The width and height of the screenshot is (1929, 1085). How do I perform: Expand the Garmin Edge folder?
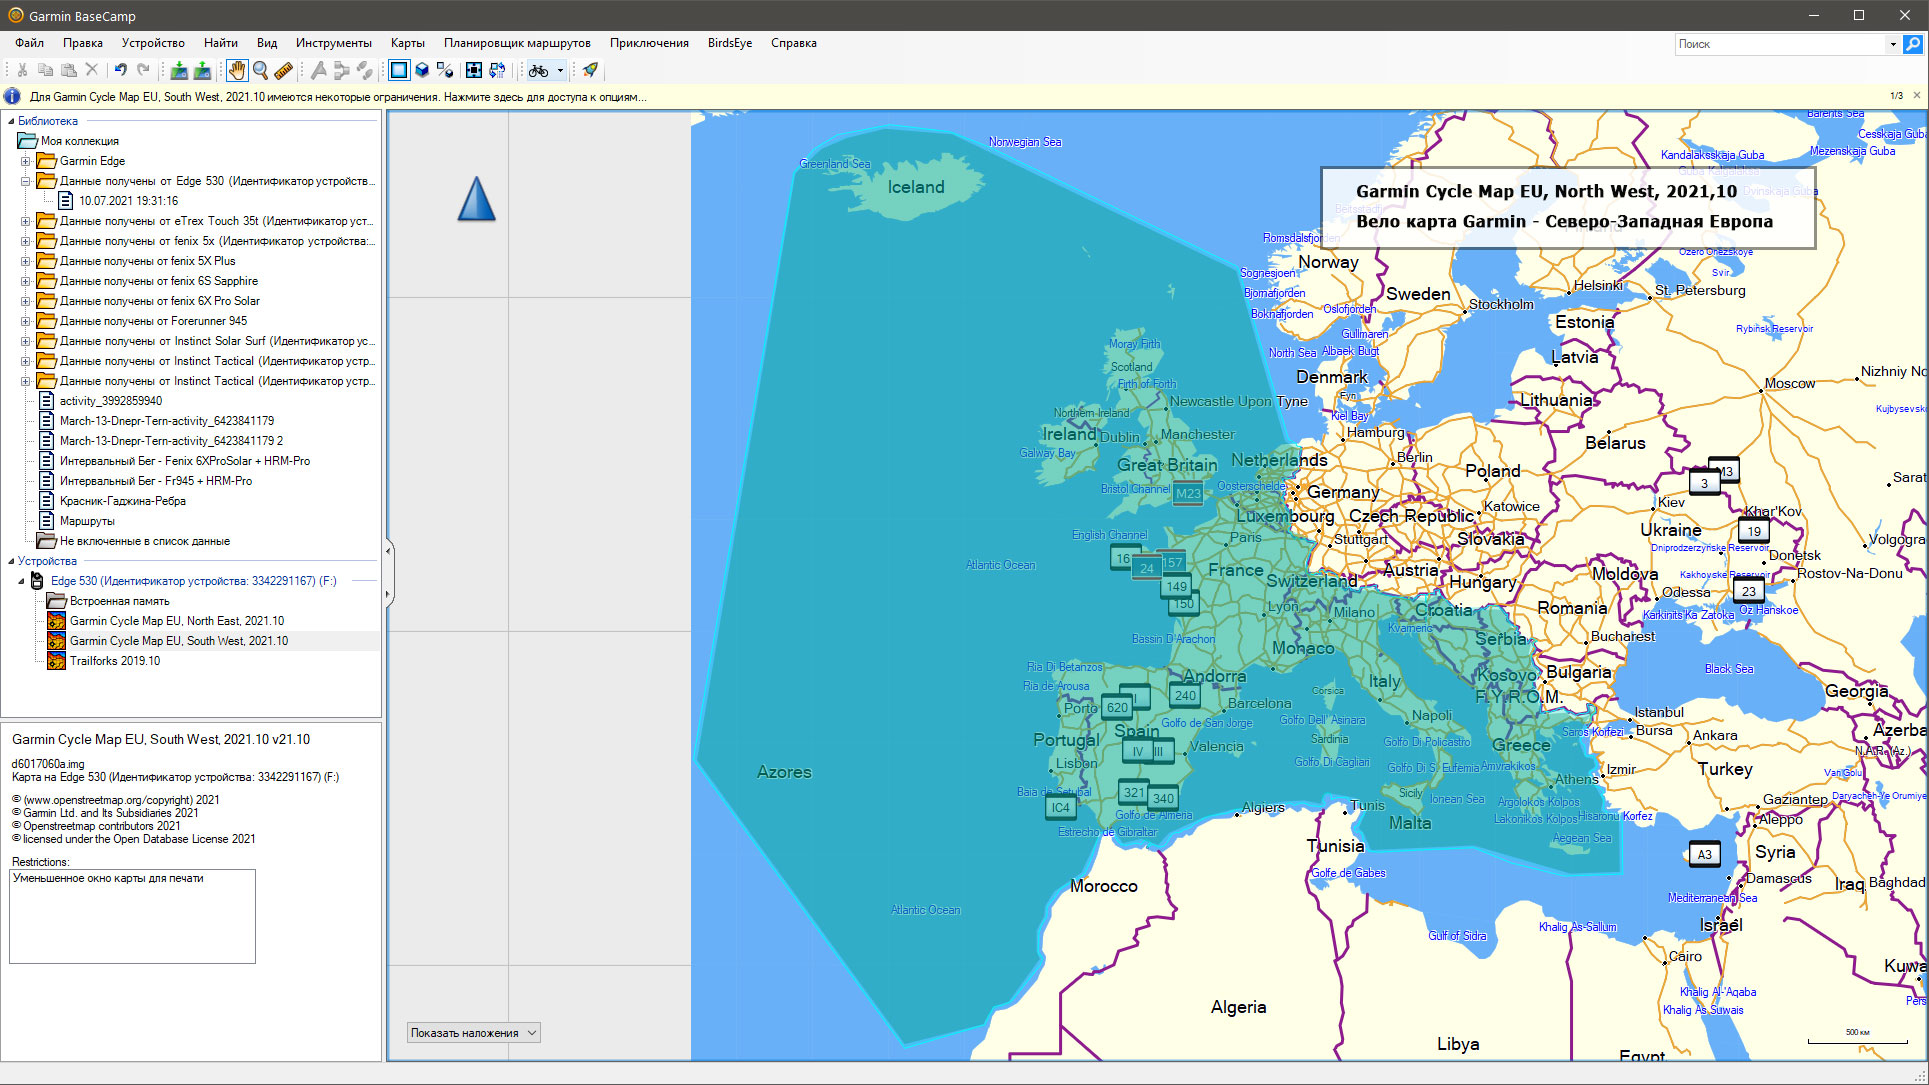click(26, 161)
